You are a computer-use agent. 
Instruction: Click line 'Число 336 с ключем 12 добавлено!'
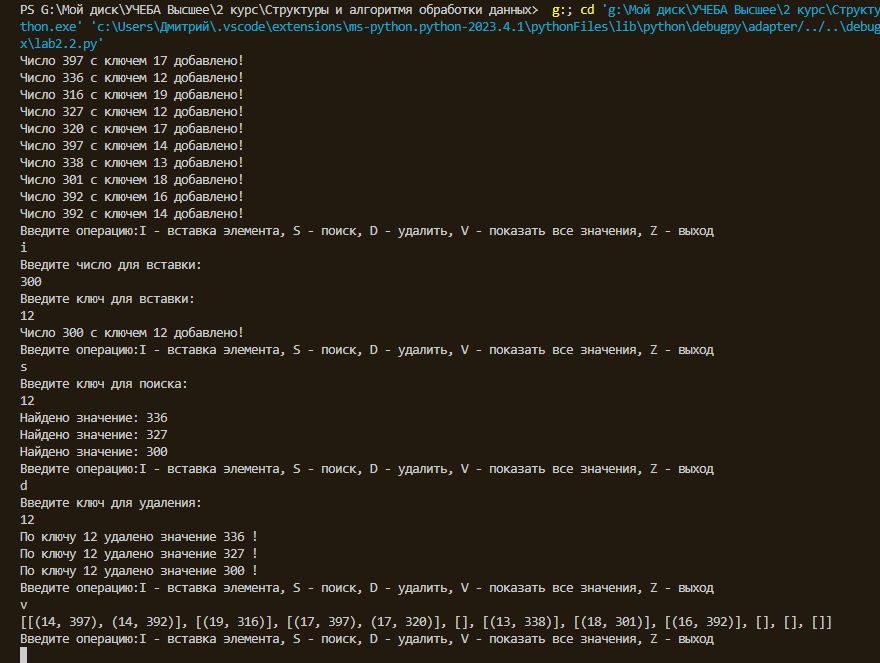(132, 77)
